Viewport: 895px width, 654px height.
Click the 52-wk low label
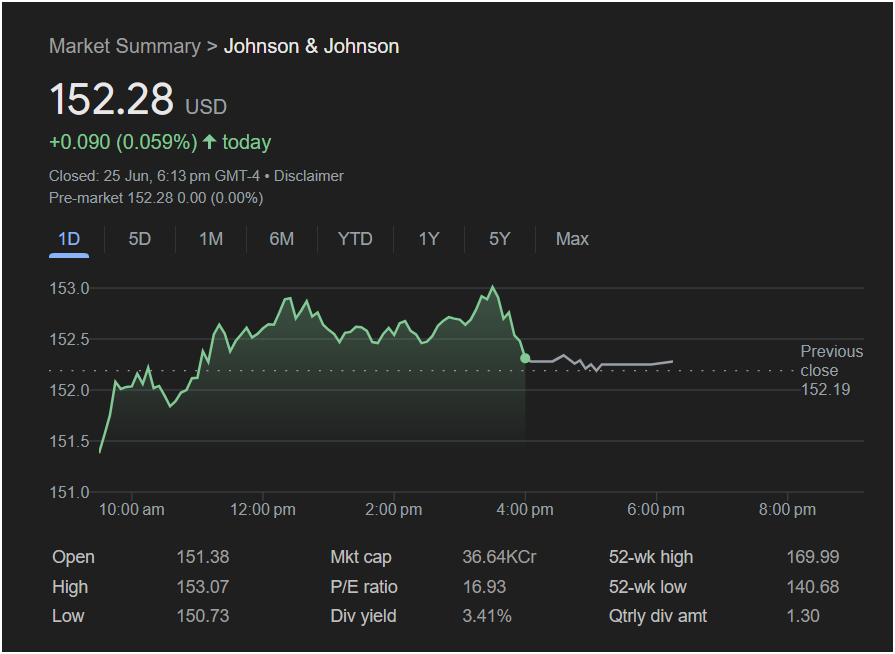tap(647, 587)
